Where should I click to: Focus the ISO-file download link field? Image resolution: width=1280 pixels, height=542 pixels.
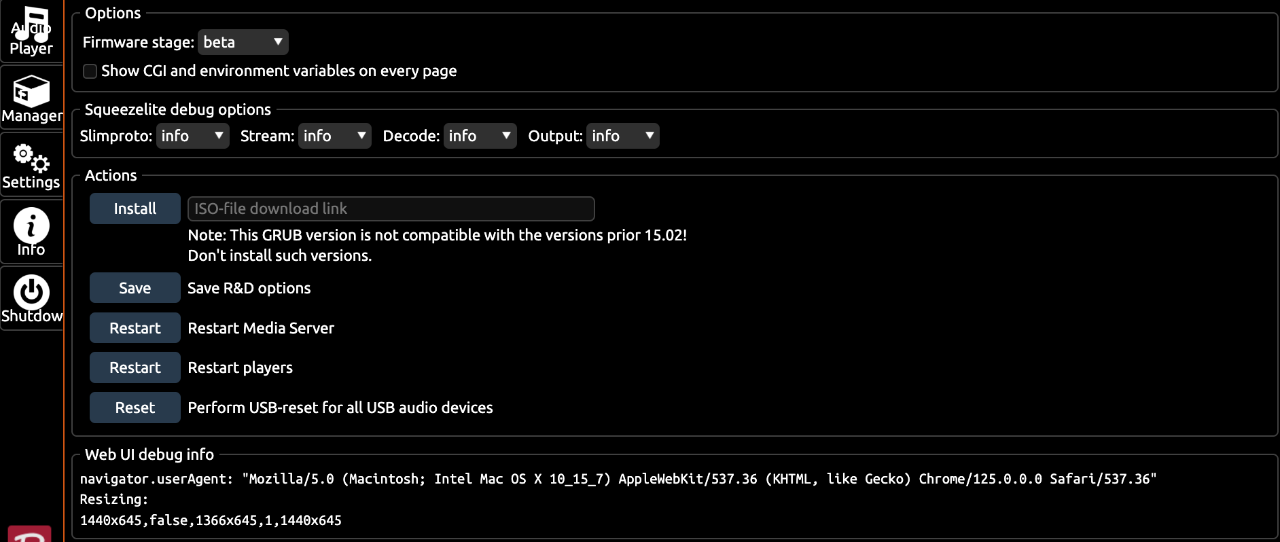click(391, 208)
